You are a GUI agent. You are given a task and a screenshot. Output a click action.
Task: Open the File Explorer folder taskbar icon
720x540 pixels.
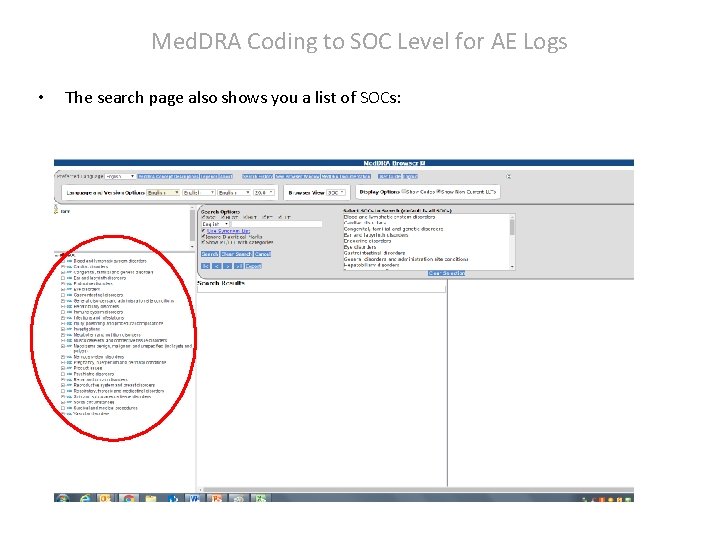(151, 498)
